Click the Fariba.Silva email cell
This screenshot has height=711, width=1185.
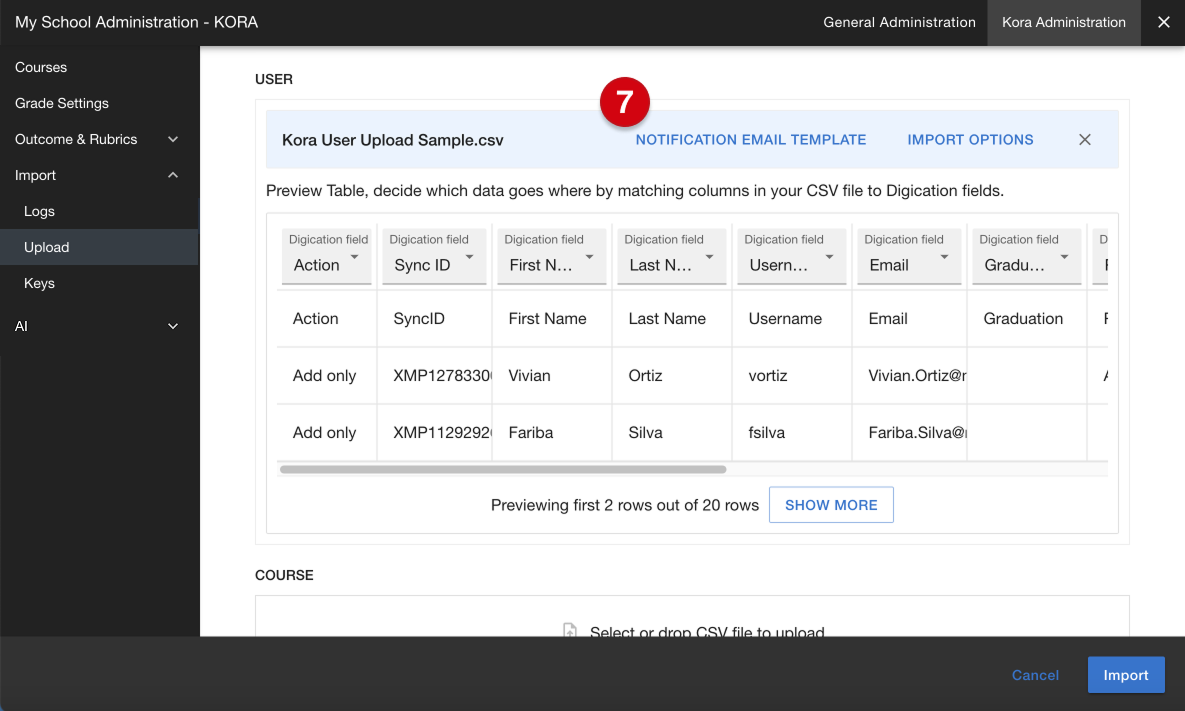click(x=910, y=432)
